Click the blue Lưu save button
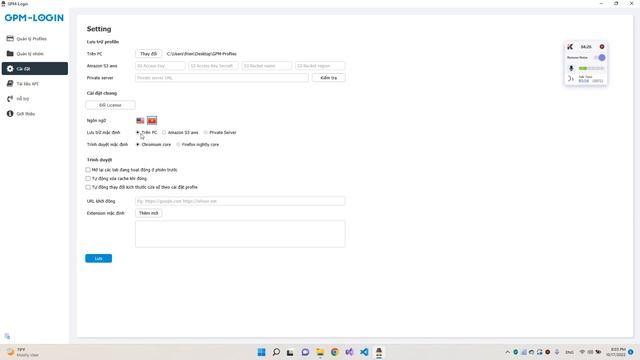 tap(98, 258)
